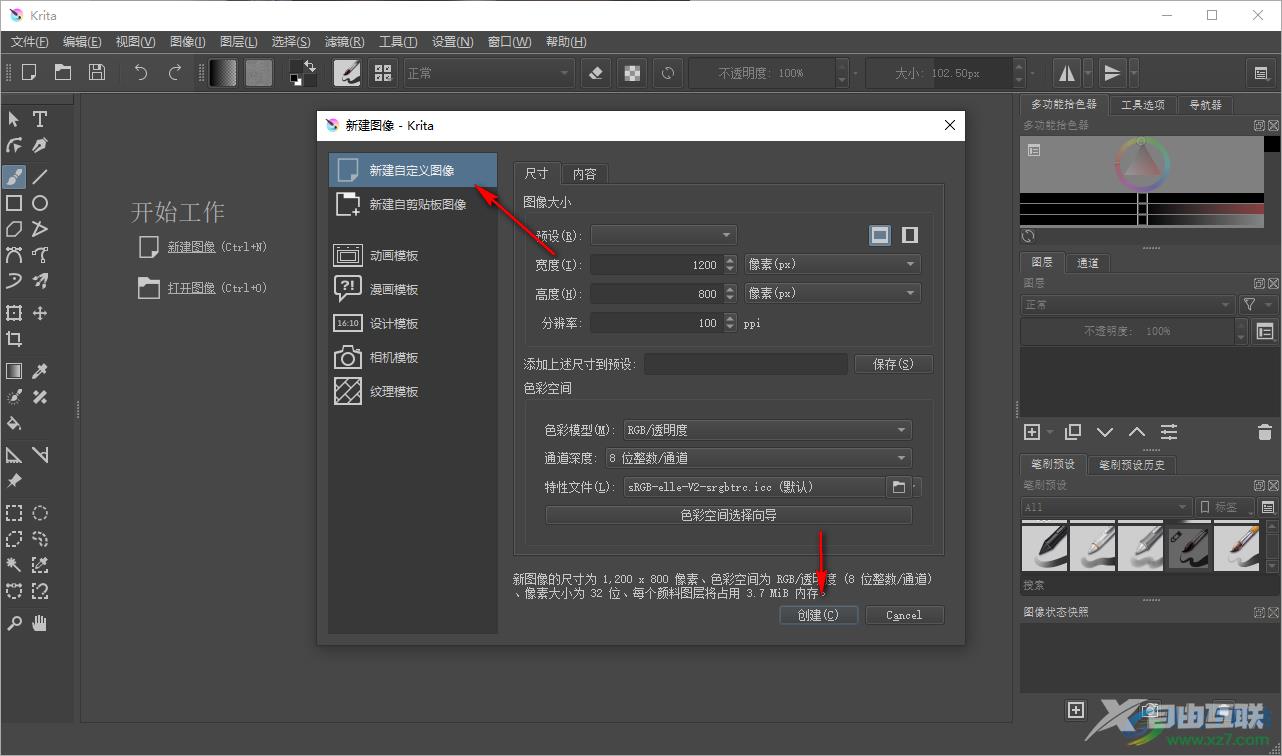Click the delete layer trash icon
Screen dimensions: 1282x756
pyautogui.click(x=1264, y=432)
